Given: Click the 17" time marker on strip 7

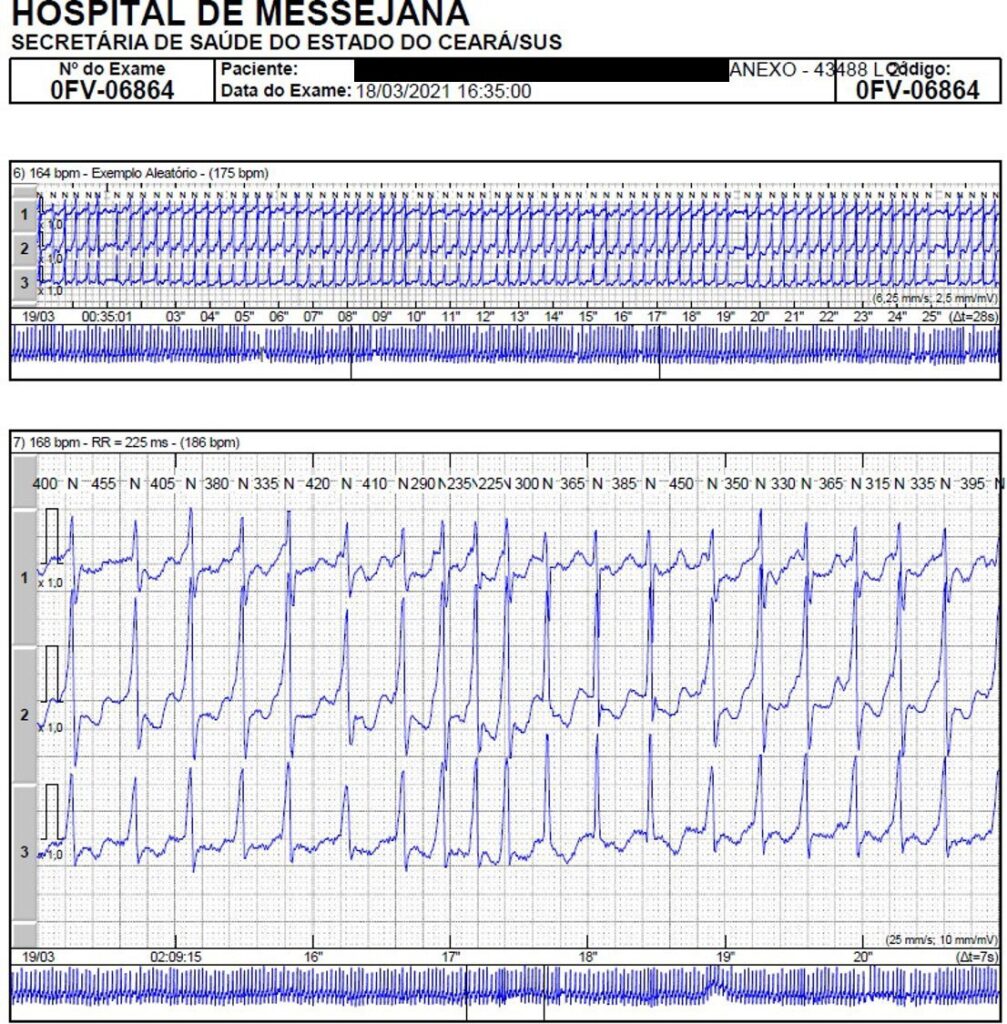Looking at the screenshot, I should pos(451,957).
